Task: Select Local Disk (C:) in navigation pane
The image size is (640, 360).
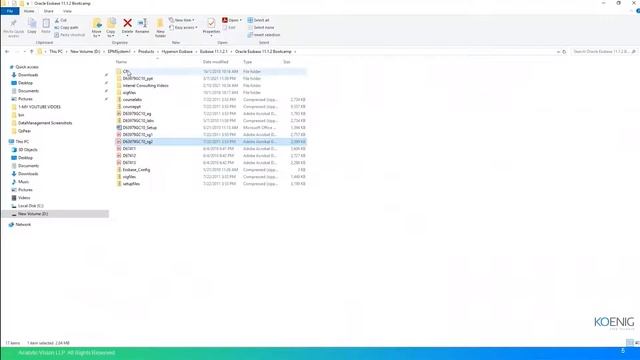Action: (x=27, y=206)
